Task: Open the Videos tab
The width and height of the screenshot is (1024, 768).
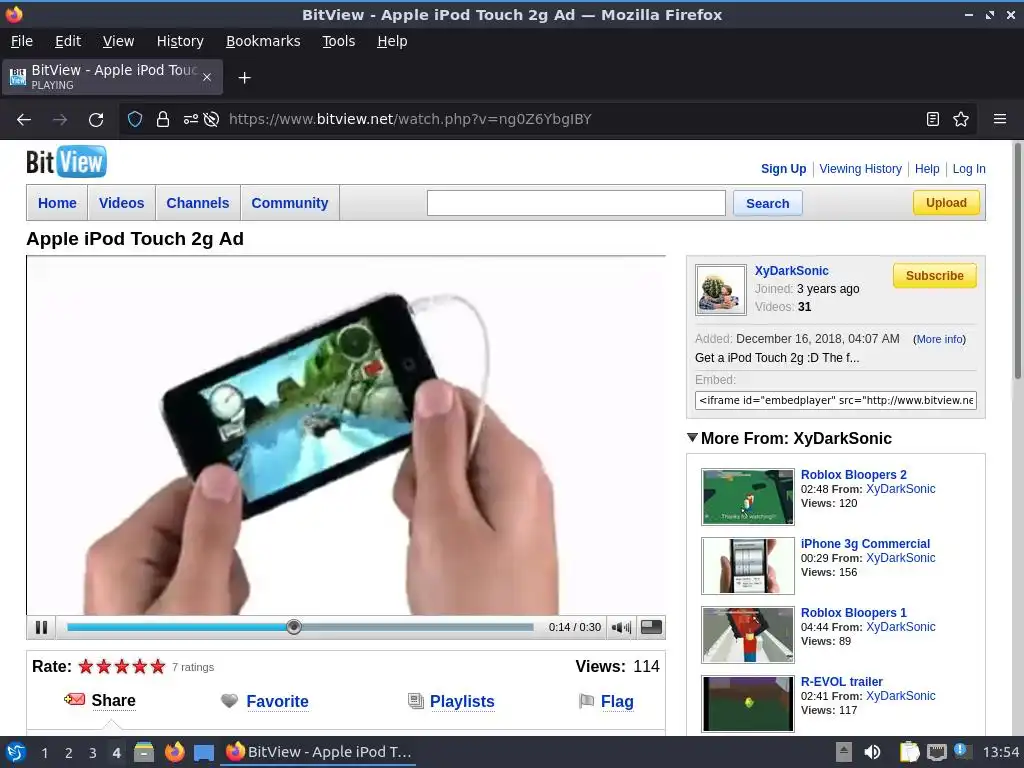Action: [121, 203]
